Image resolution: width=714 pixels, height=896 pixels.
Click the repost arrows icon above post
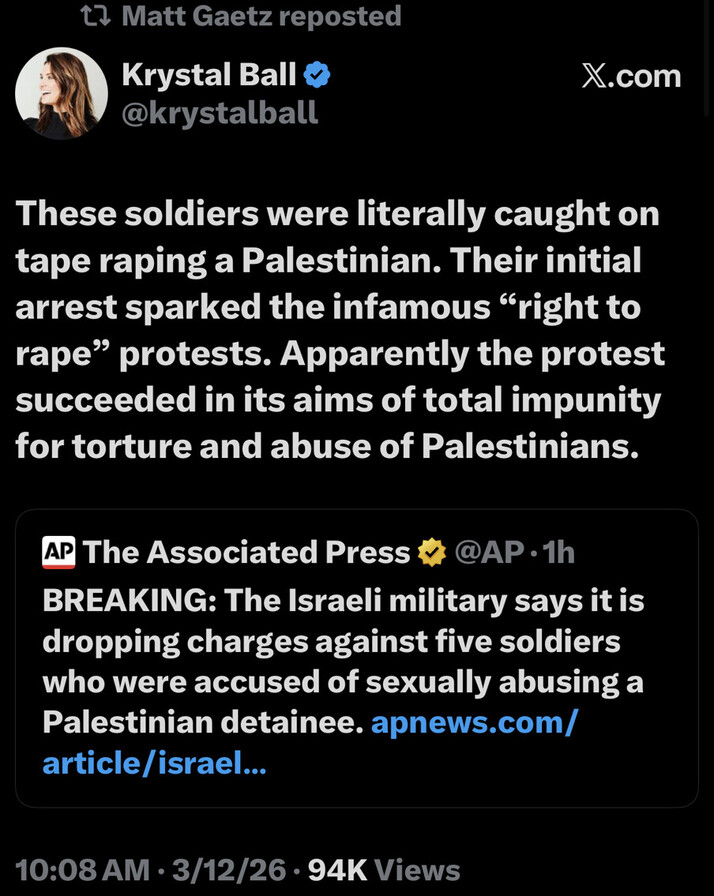pyautogui.click(x=95, y=16)
